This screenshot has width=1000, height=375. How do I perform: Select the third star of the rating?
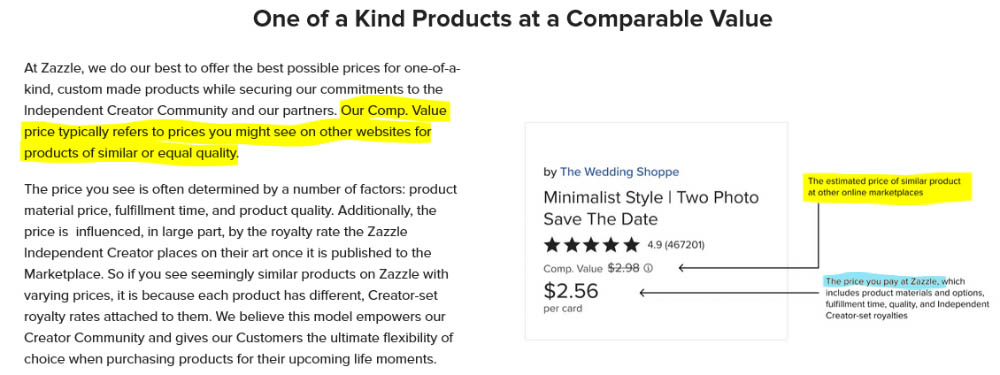tap(591, 244)
